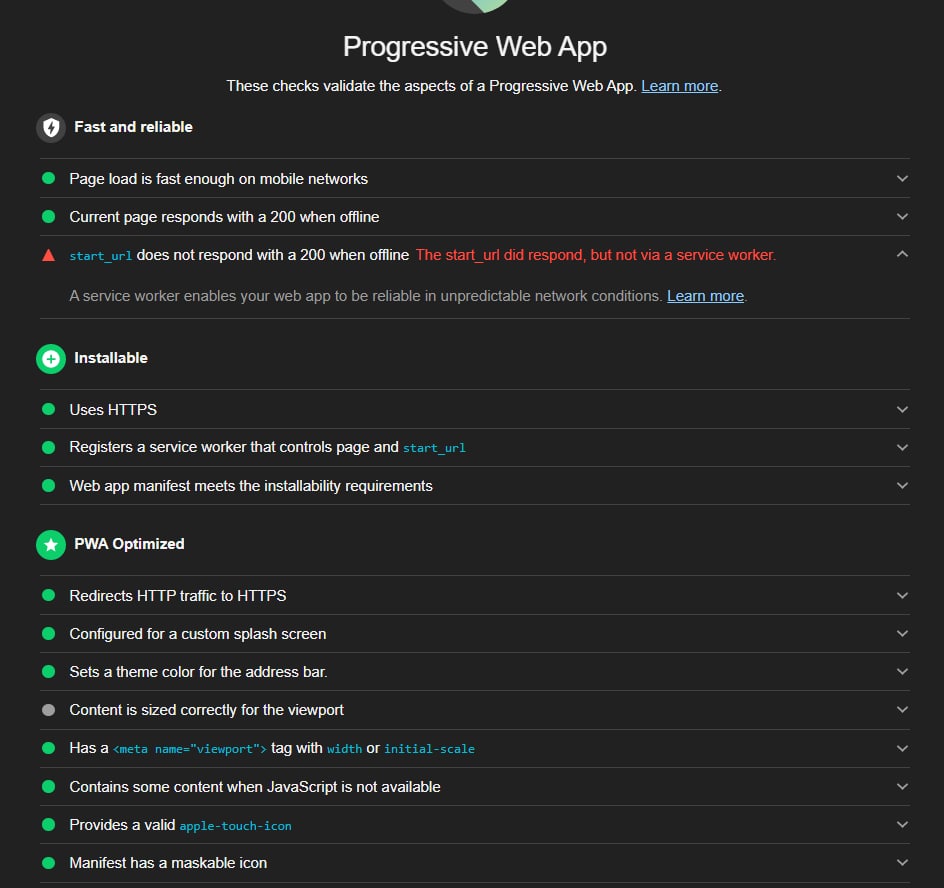This screenshot has height=888, width=944.
Task: Click the 'Progressive Web App' title
Action: click(474, 47)
